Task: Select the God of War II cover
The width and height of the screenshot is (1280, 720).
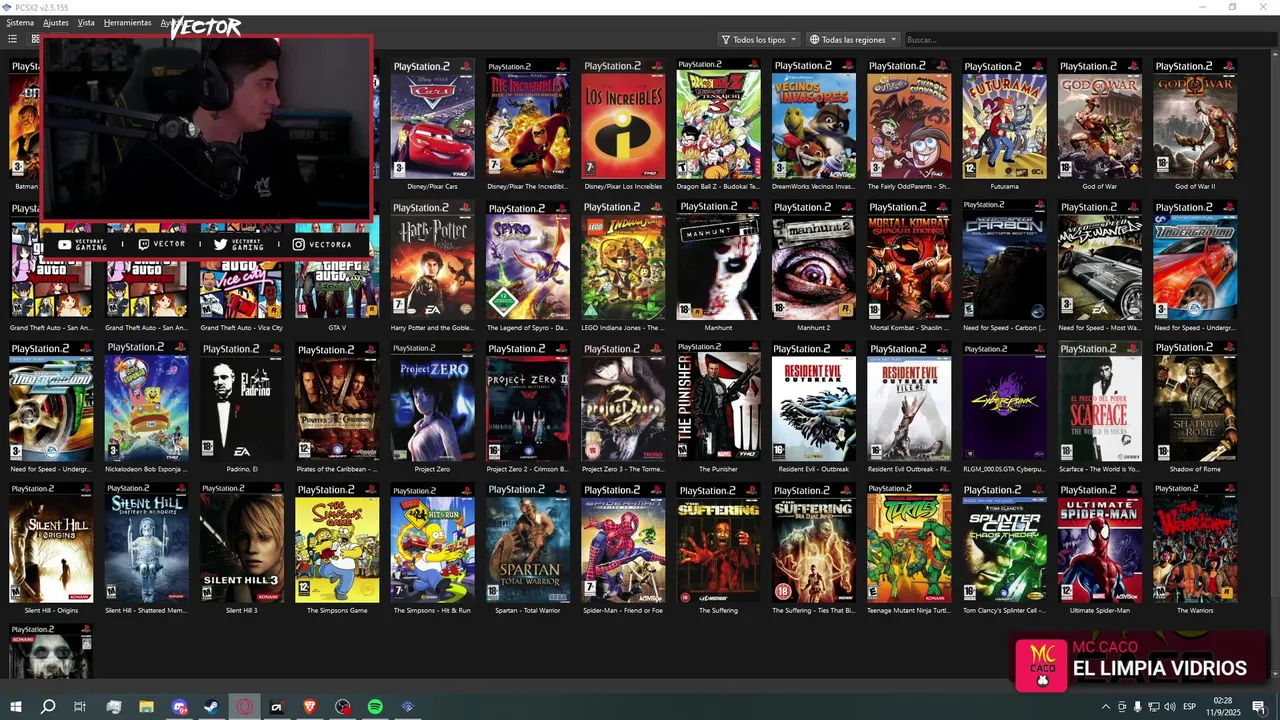Action: pyautogui.click(x=1195, y=119)
